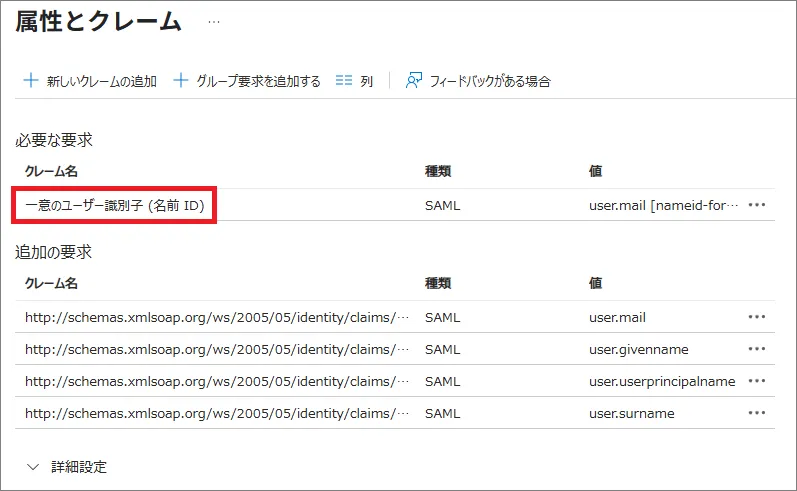Click クレーム名 column header under 追加の要求
Image resolution: width=797 pixels, height=491 pixels.
[51, 283]
